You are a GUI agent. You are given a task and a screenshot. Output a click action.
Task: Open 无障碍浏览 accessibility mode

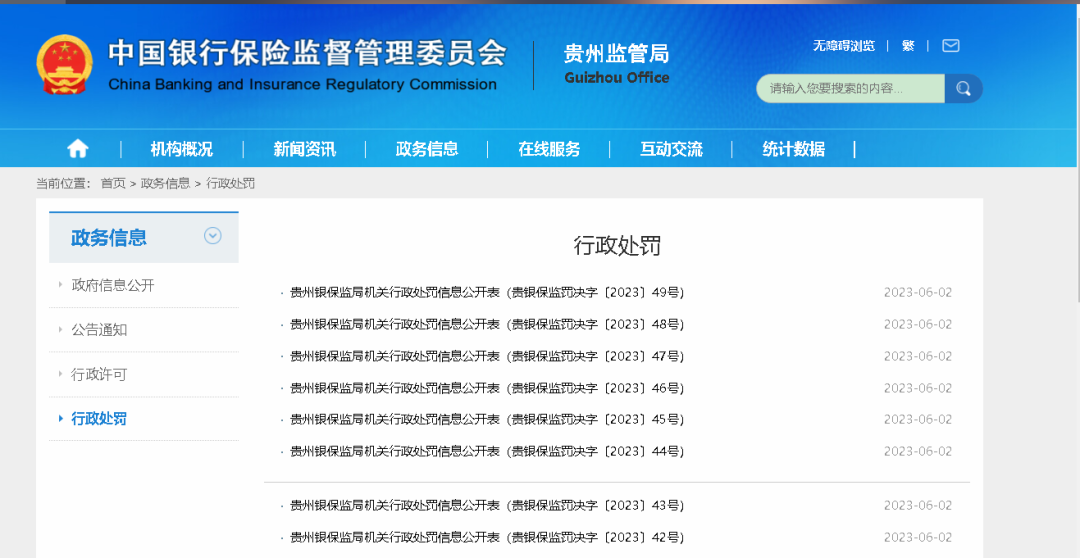pyautogui.click(x=844, y=45)
